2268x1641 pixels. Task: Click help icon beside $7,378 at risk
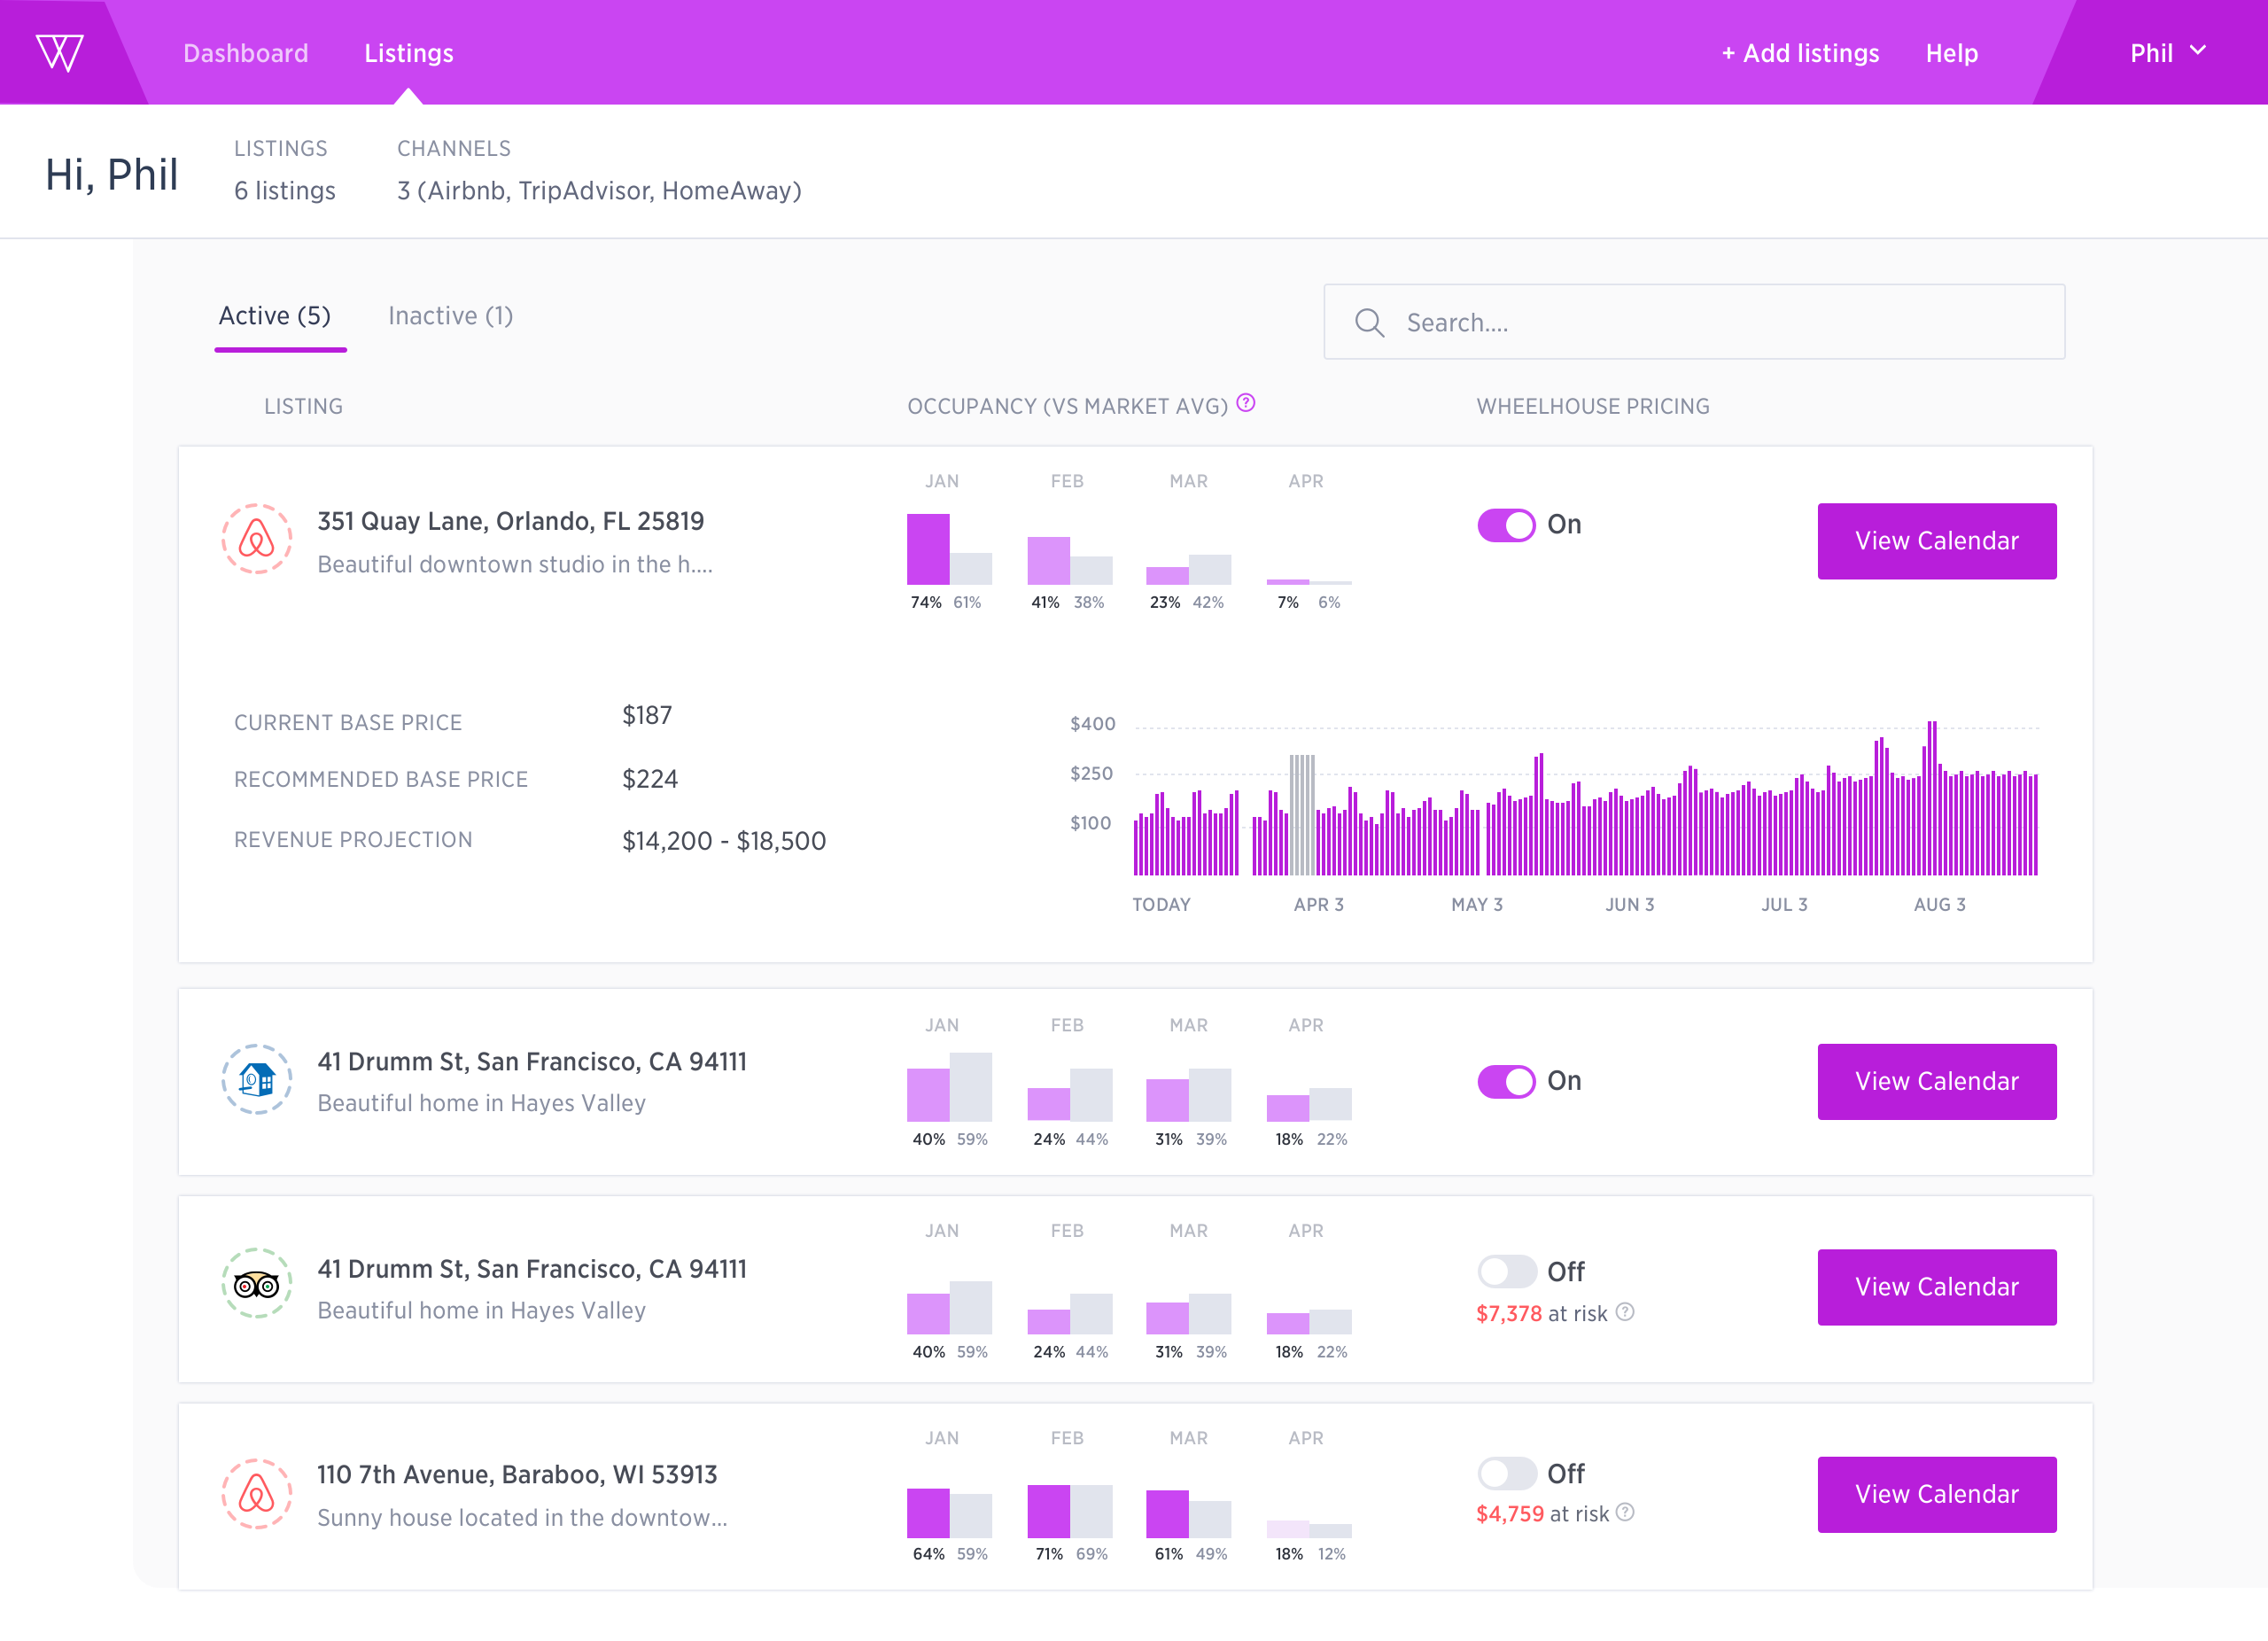pyautogui.click(x=1625, y=1312)
